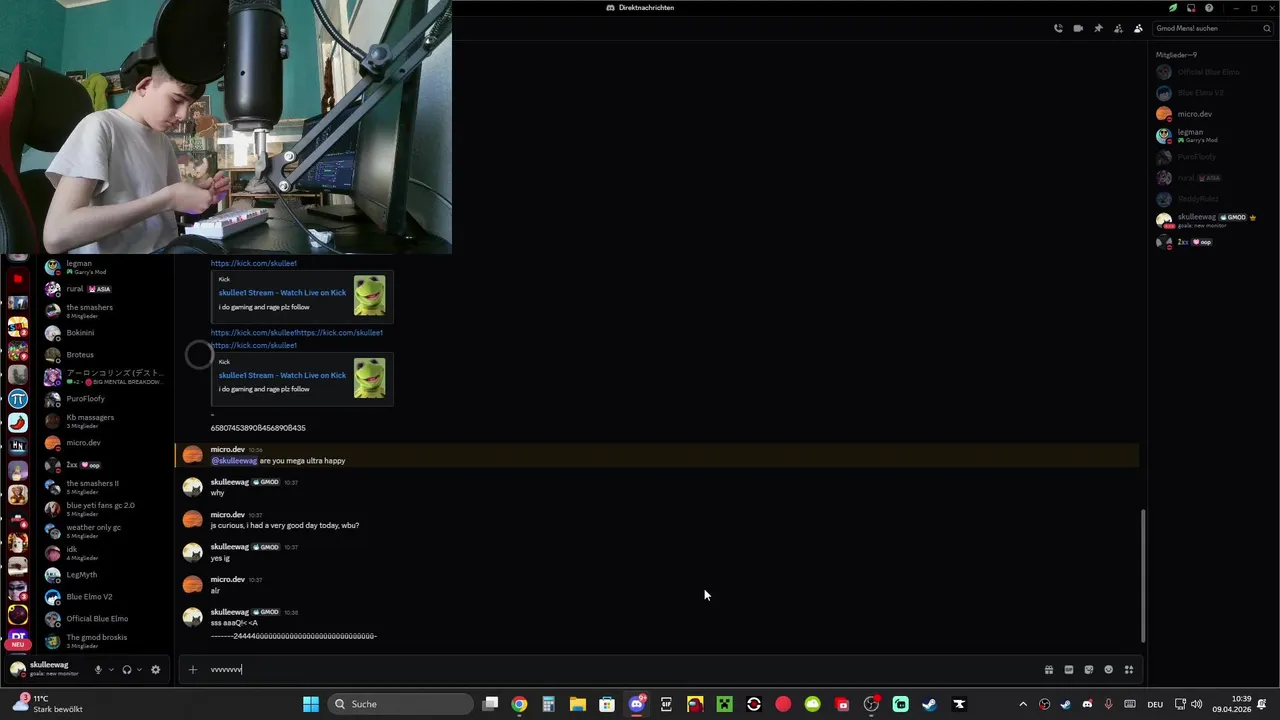Open the gift icon in the message bar

(x=1048, y=670)
